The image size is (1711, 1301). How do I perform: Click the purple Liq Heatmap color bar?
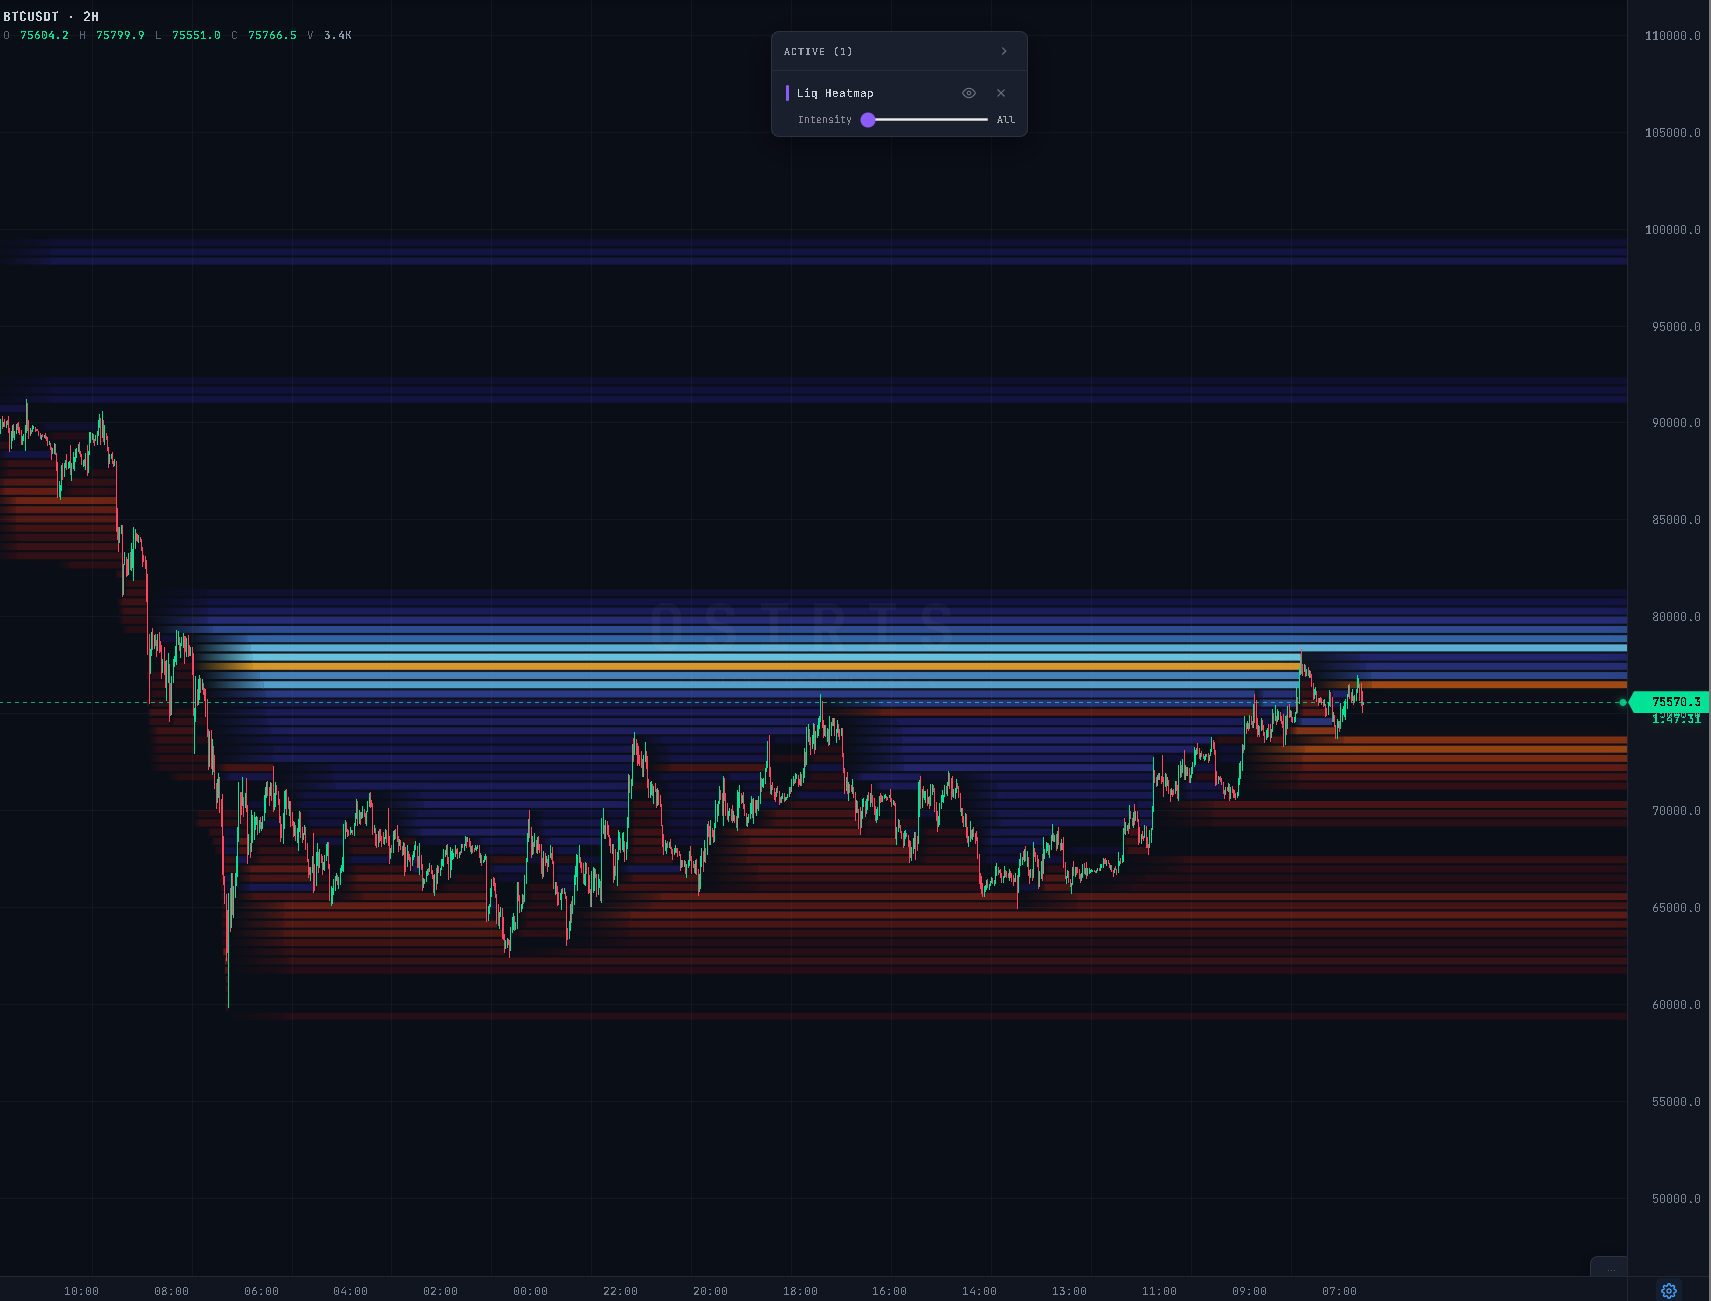coord(787,93)
